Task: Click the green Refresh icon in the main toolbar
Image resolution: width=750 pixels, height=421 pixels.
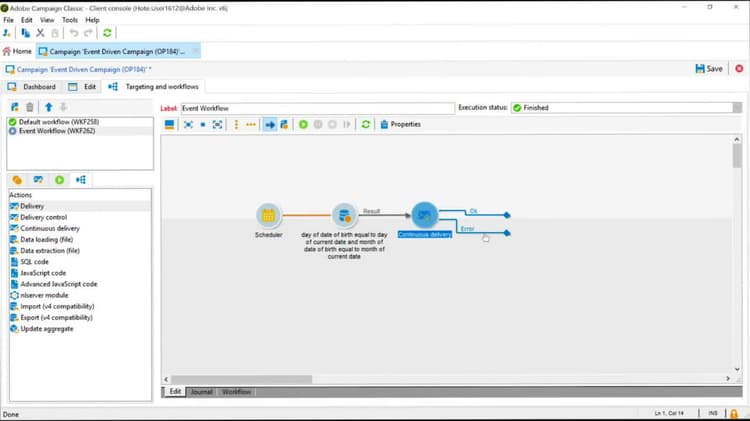Action: coord(107,33)
